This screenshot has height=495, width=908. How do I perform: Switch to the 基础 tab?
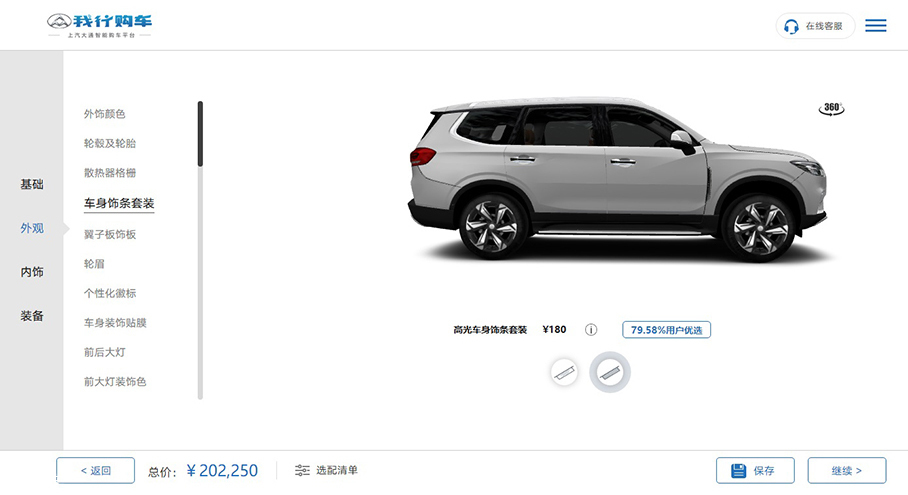(32, 184)
